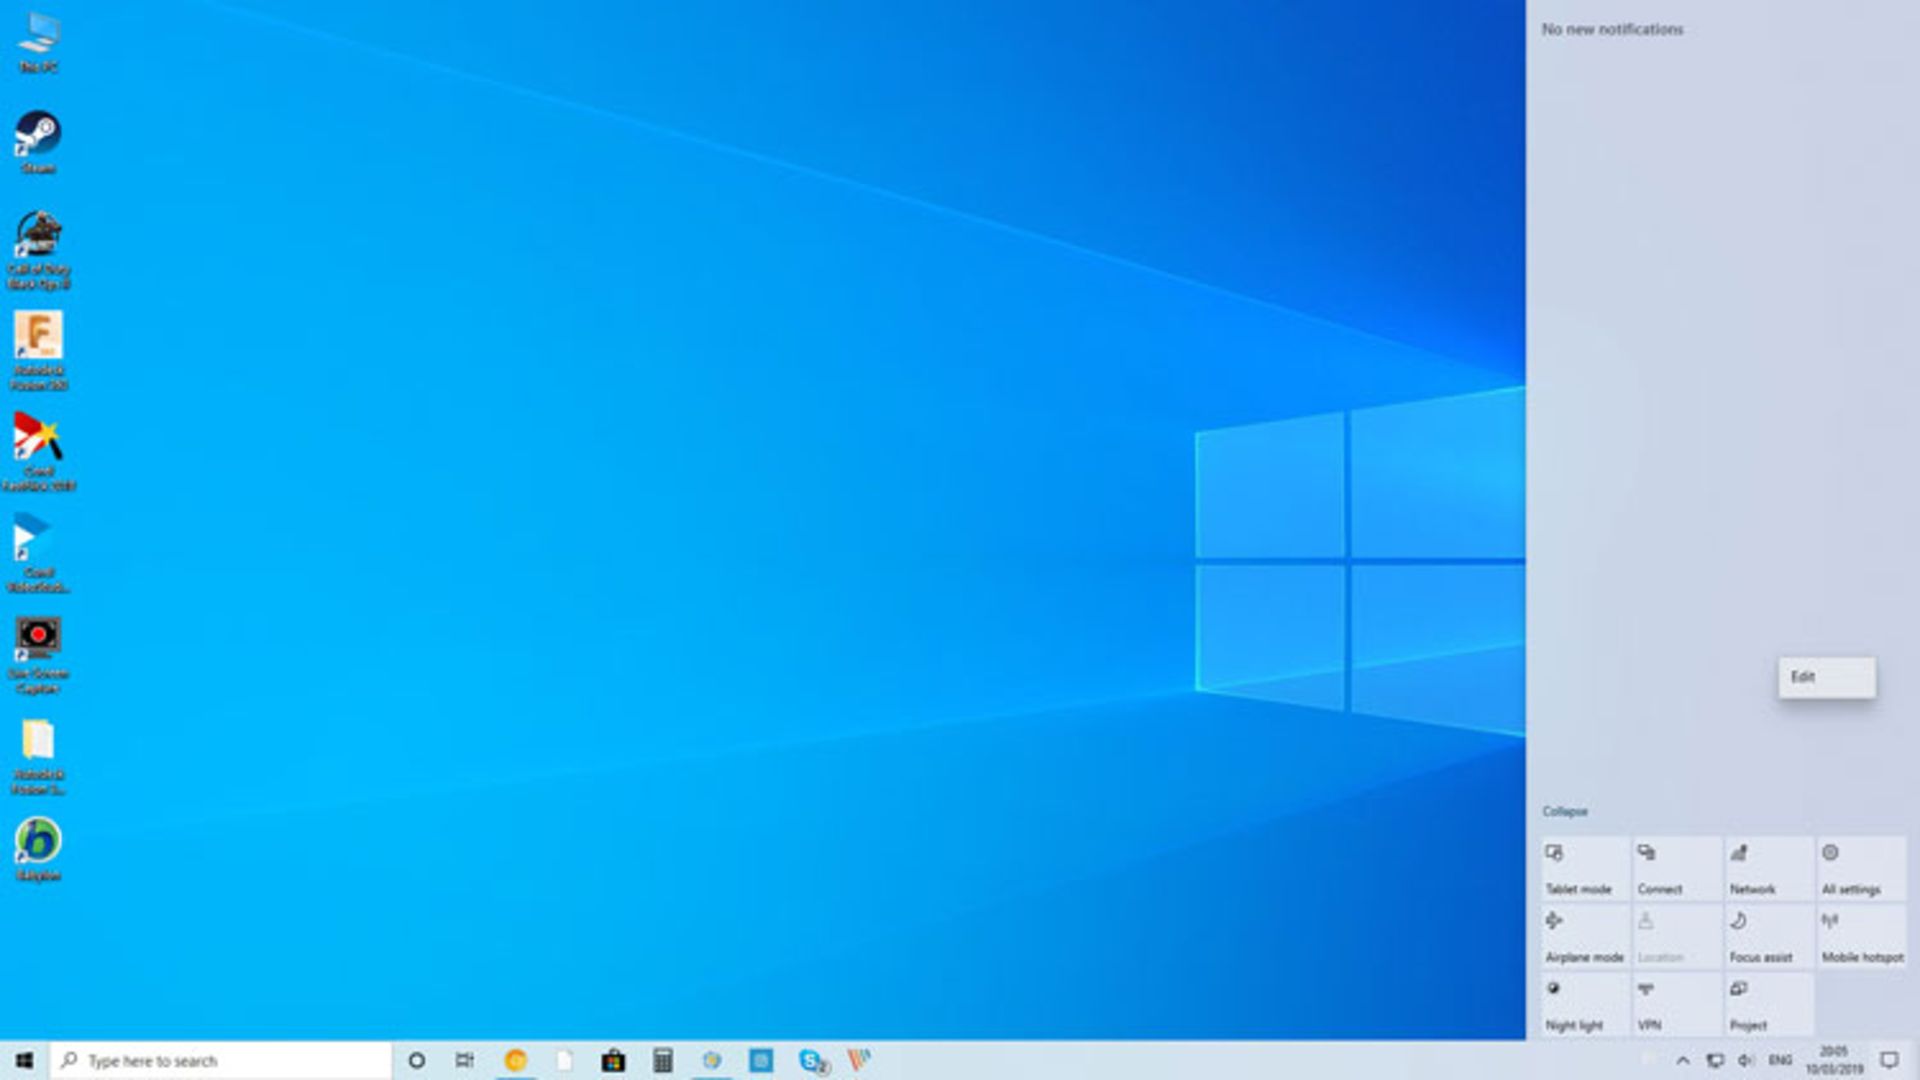
Task: Open All settings from quick actions
Action: [x=1858, y=867]
